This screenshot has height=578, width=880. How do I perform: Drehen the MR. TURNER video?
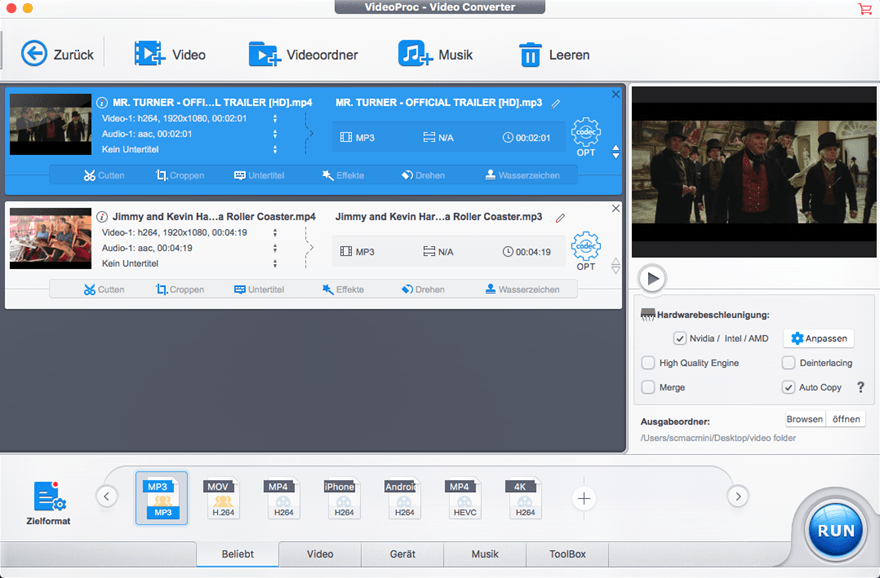423,175
